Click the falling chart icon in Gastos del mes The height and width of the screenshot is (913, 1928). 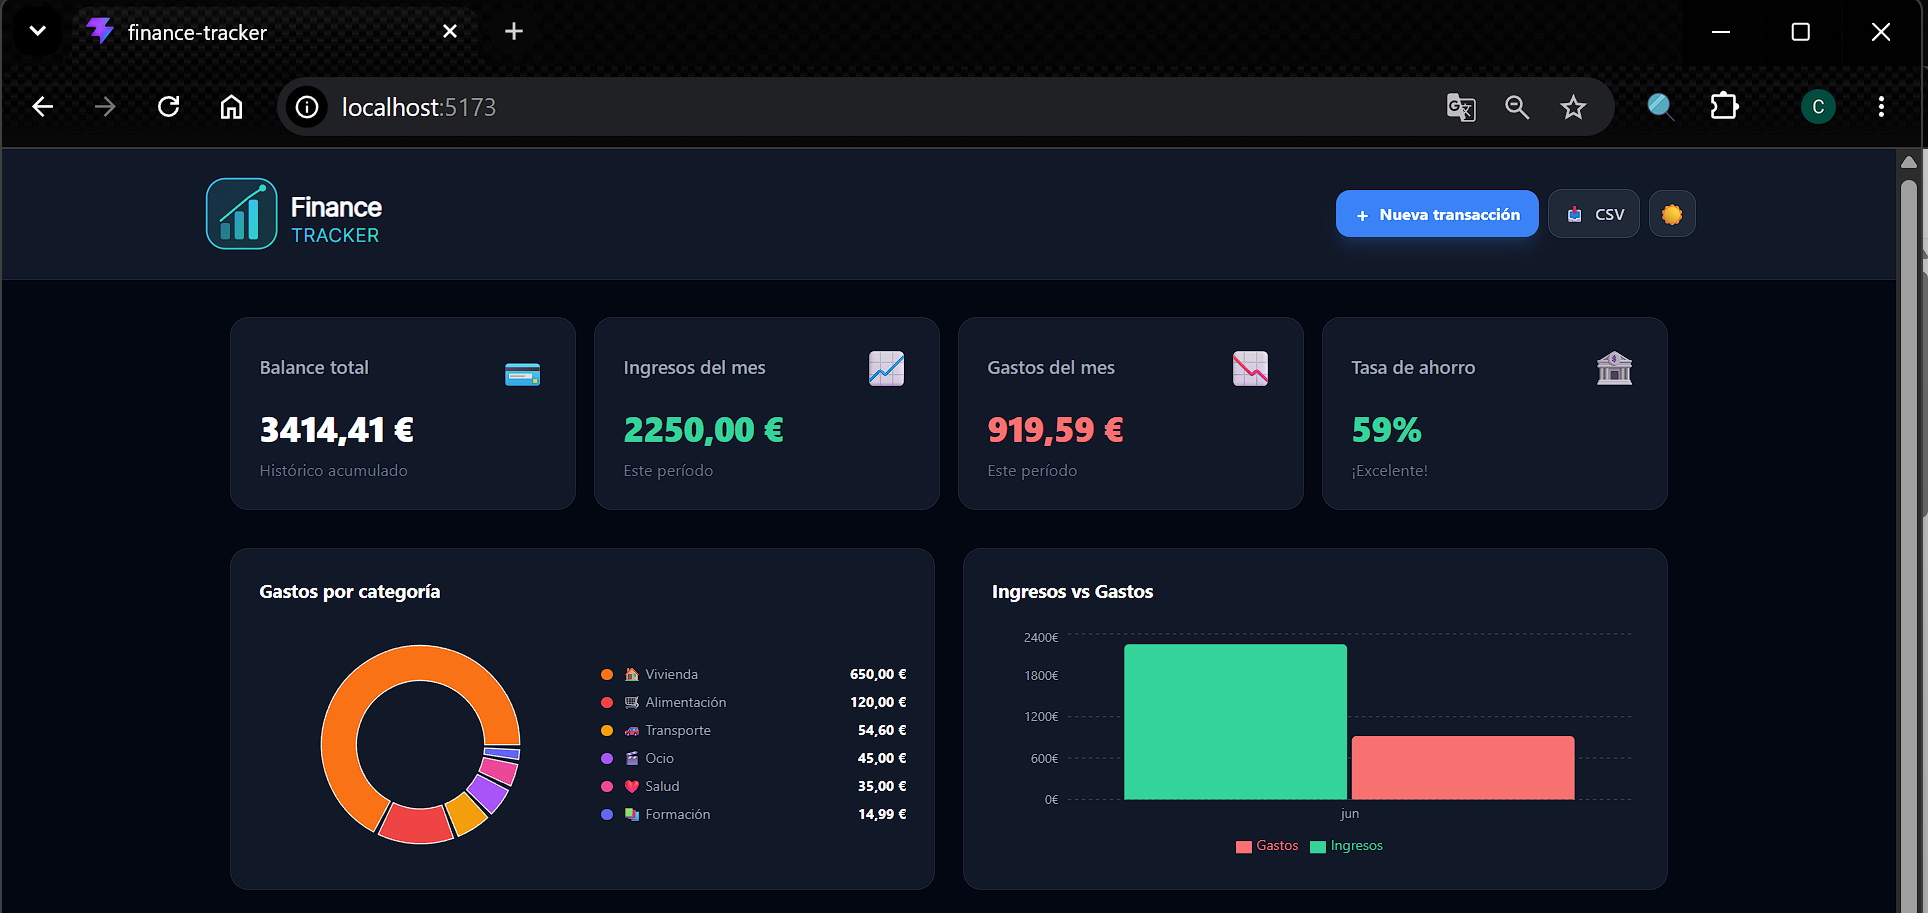coord(1250,369)
